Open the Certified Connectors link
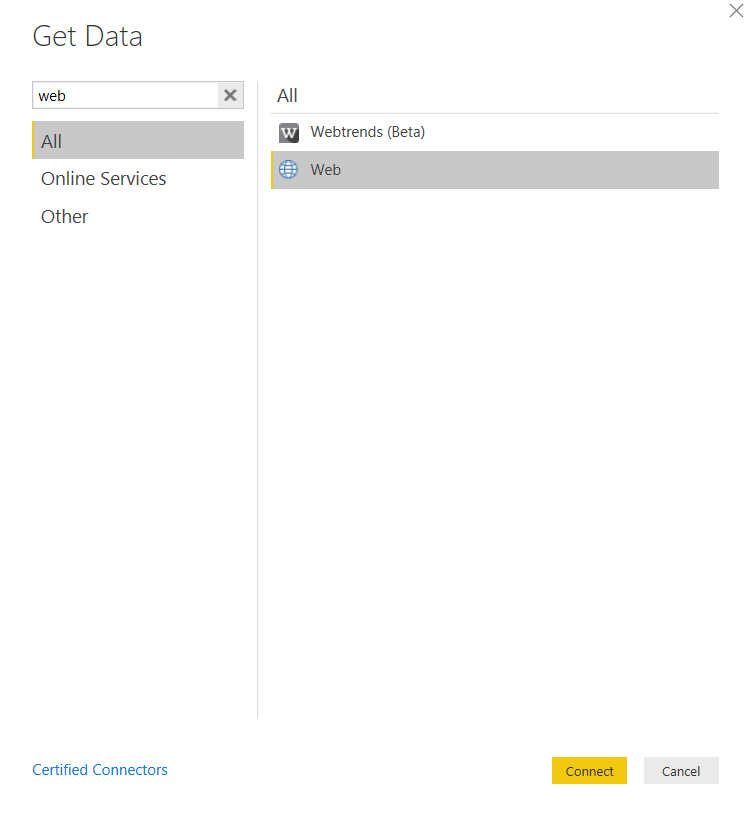The width and height of the screenshot is (753, 814). coord(100,770)
